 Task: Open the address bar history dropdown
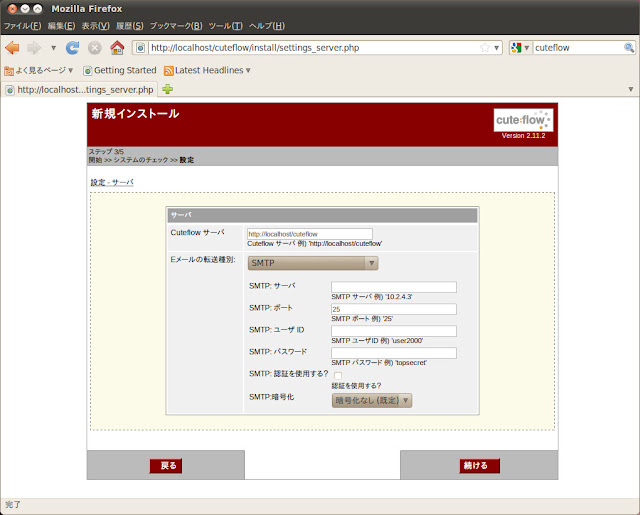(497, 48)
